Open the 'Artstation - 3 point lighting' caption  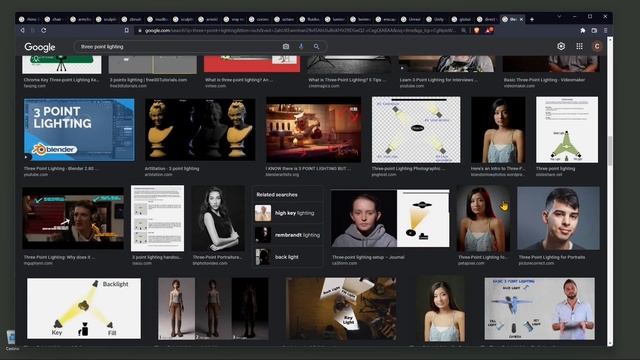(x=172, y=169)
